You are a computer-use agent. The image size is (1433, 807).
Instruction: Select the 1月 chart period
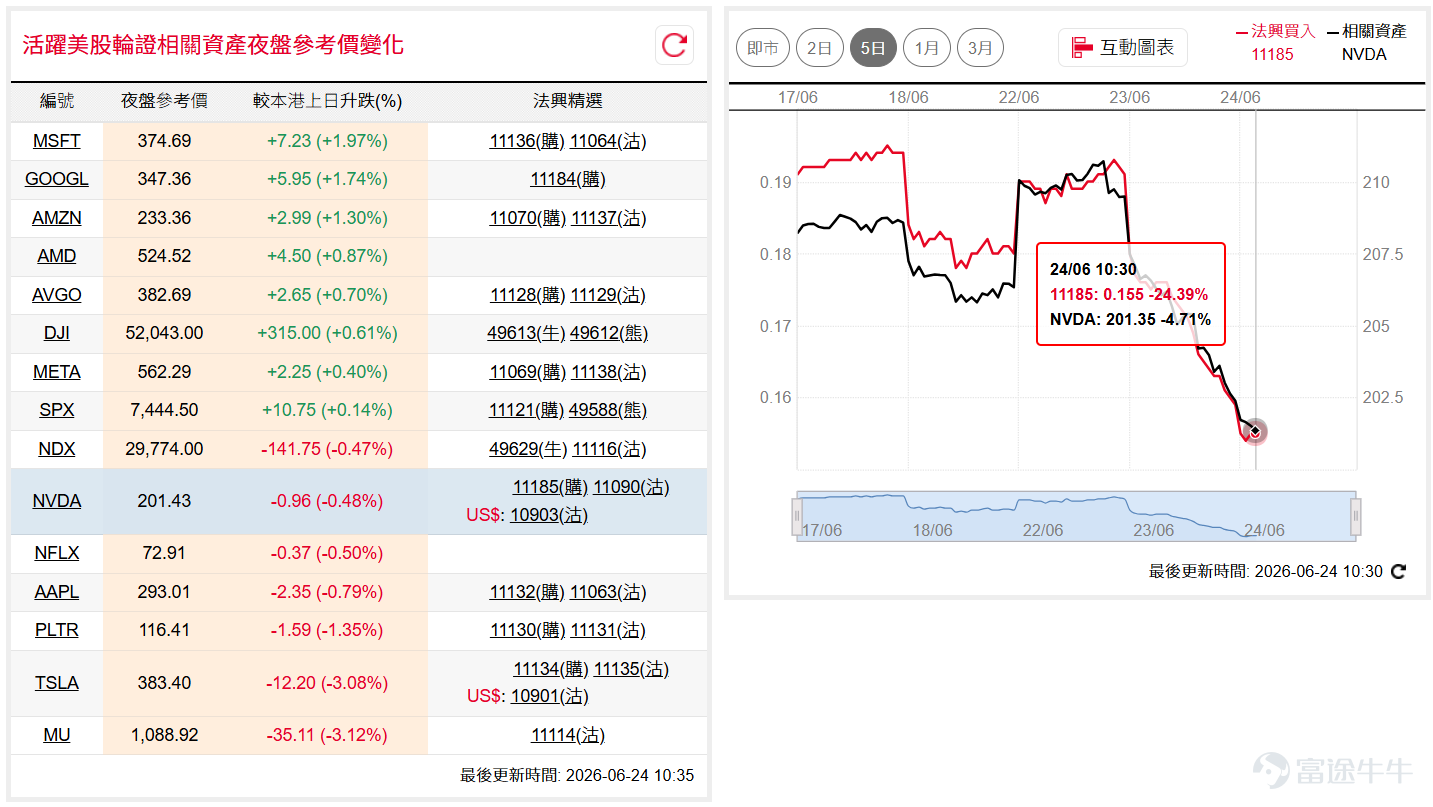click(927, 48)
